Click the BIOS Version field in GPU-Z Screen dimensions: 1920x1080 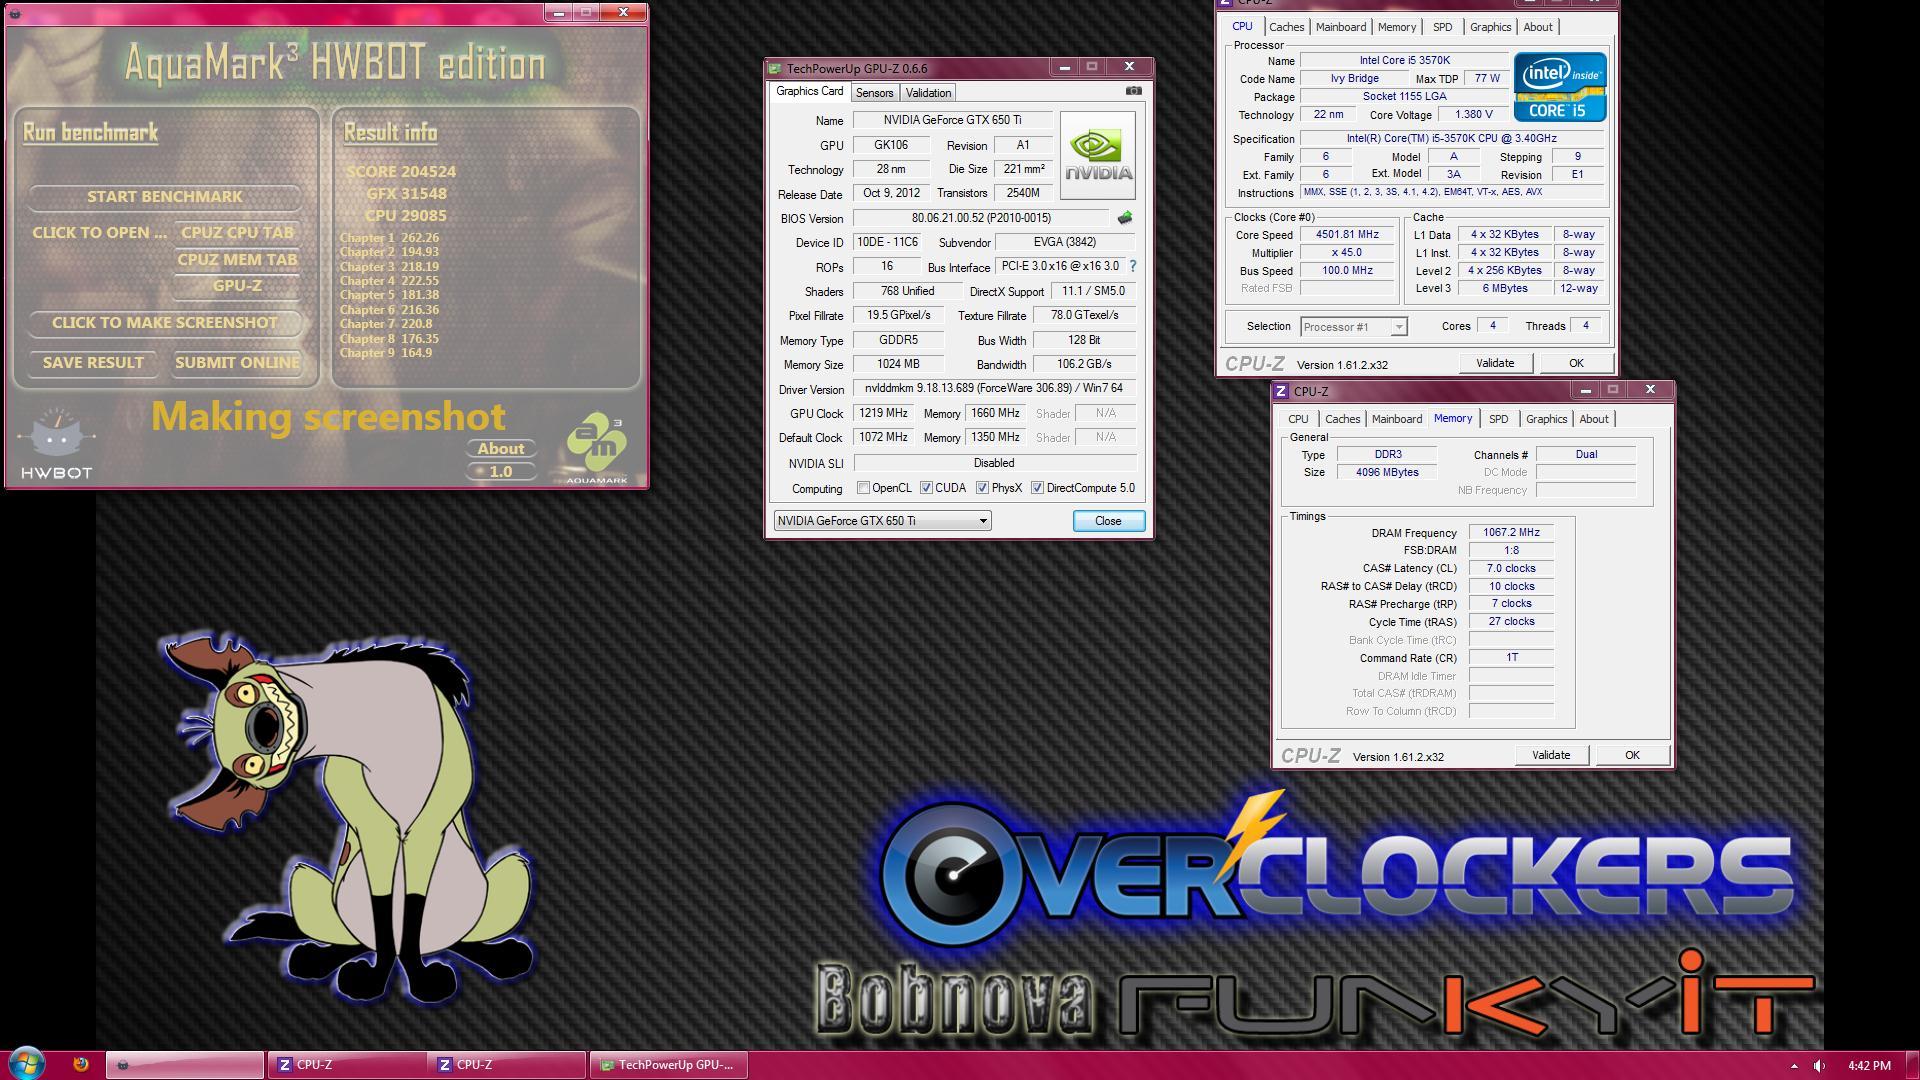point(981,218)
